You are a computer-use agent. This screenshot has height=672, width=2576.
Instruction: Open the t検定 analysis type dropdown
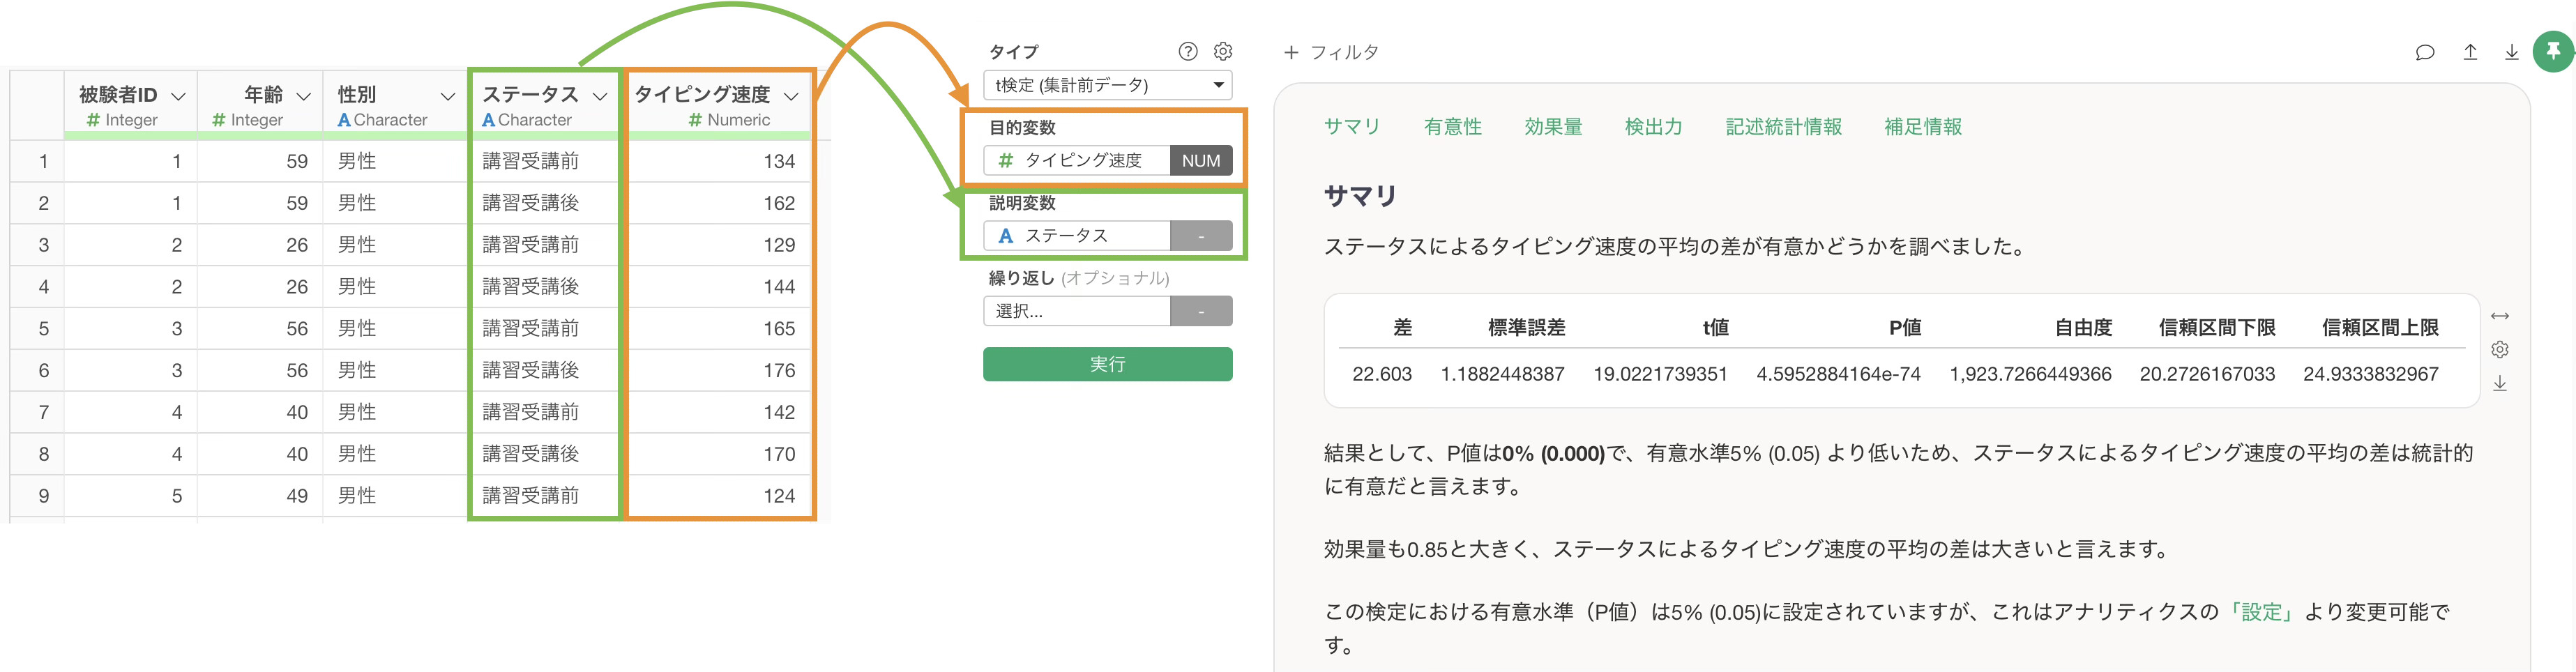click(1107, 85)
